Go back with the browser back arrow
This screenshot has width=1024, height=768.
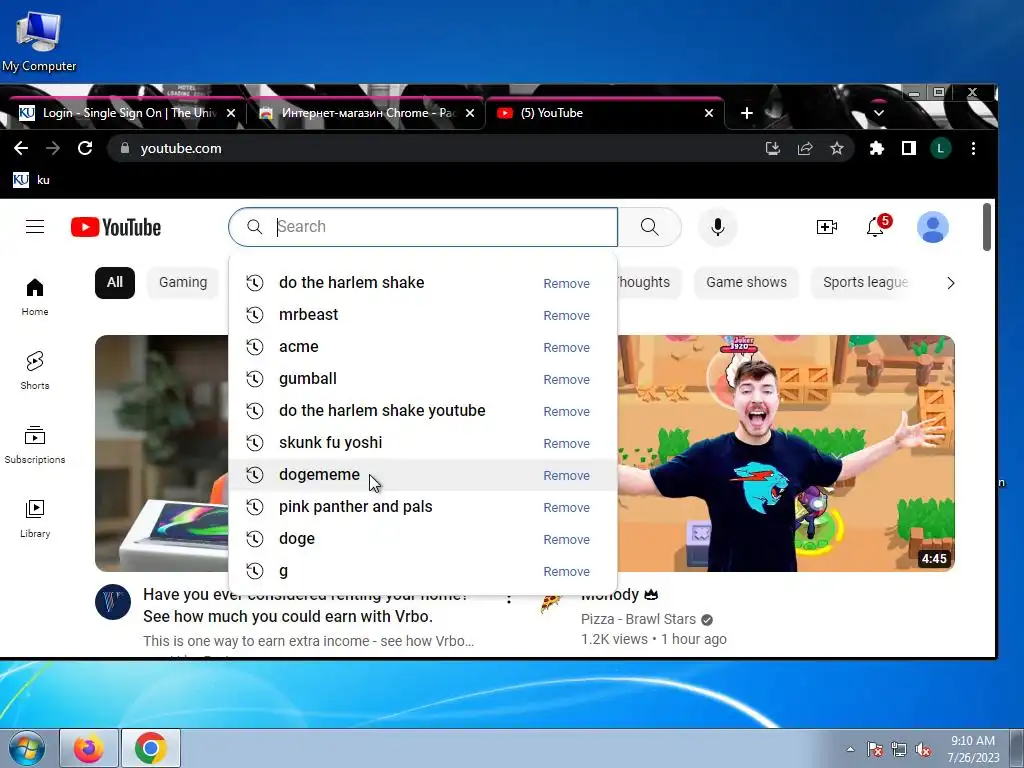click(x=21, y=148)
